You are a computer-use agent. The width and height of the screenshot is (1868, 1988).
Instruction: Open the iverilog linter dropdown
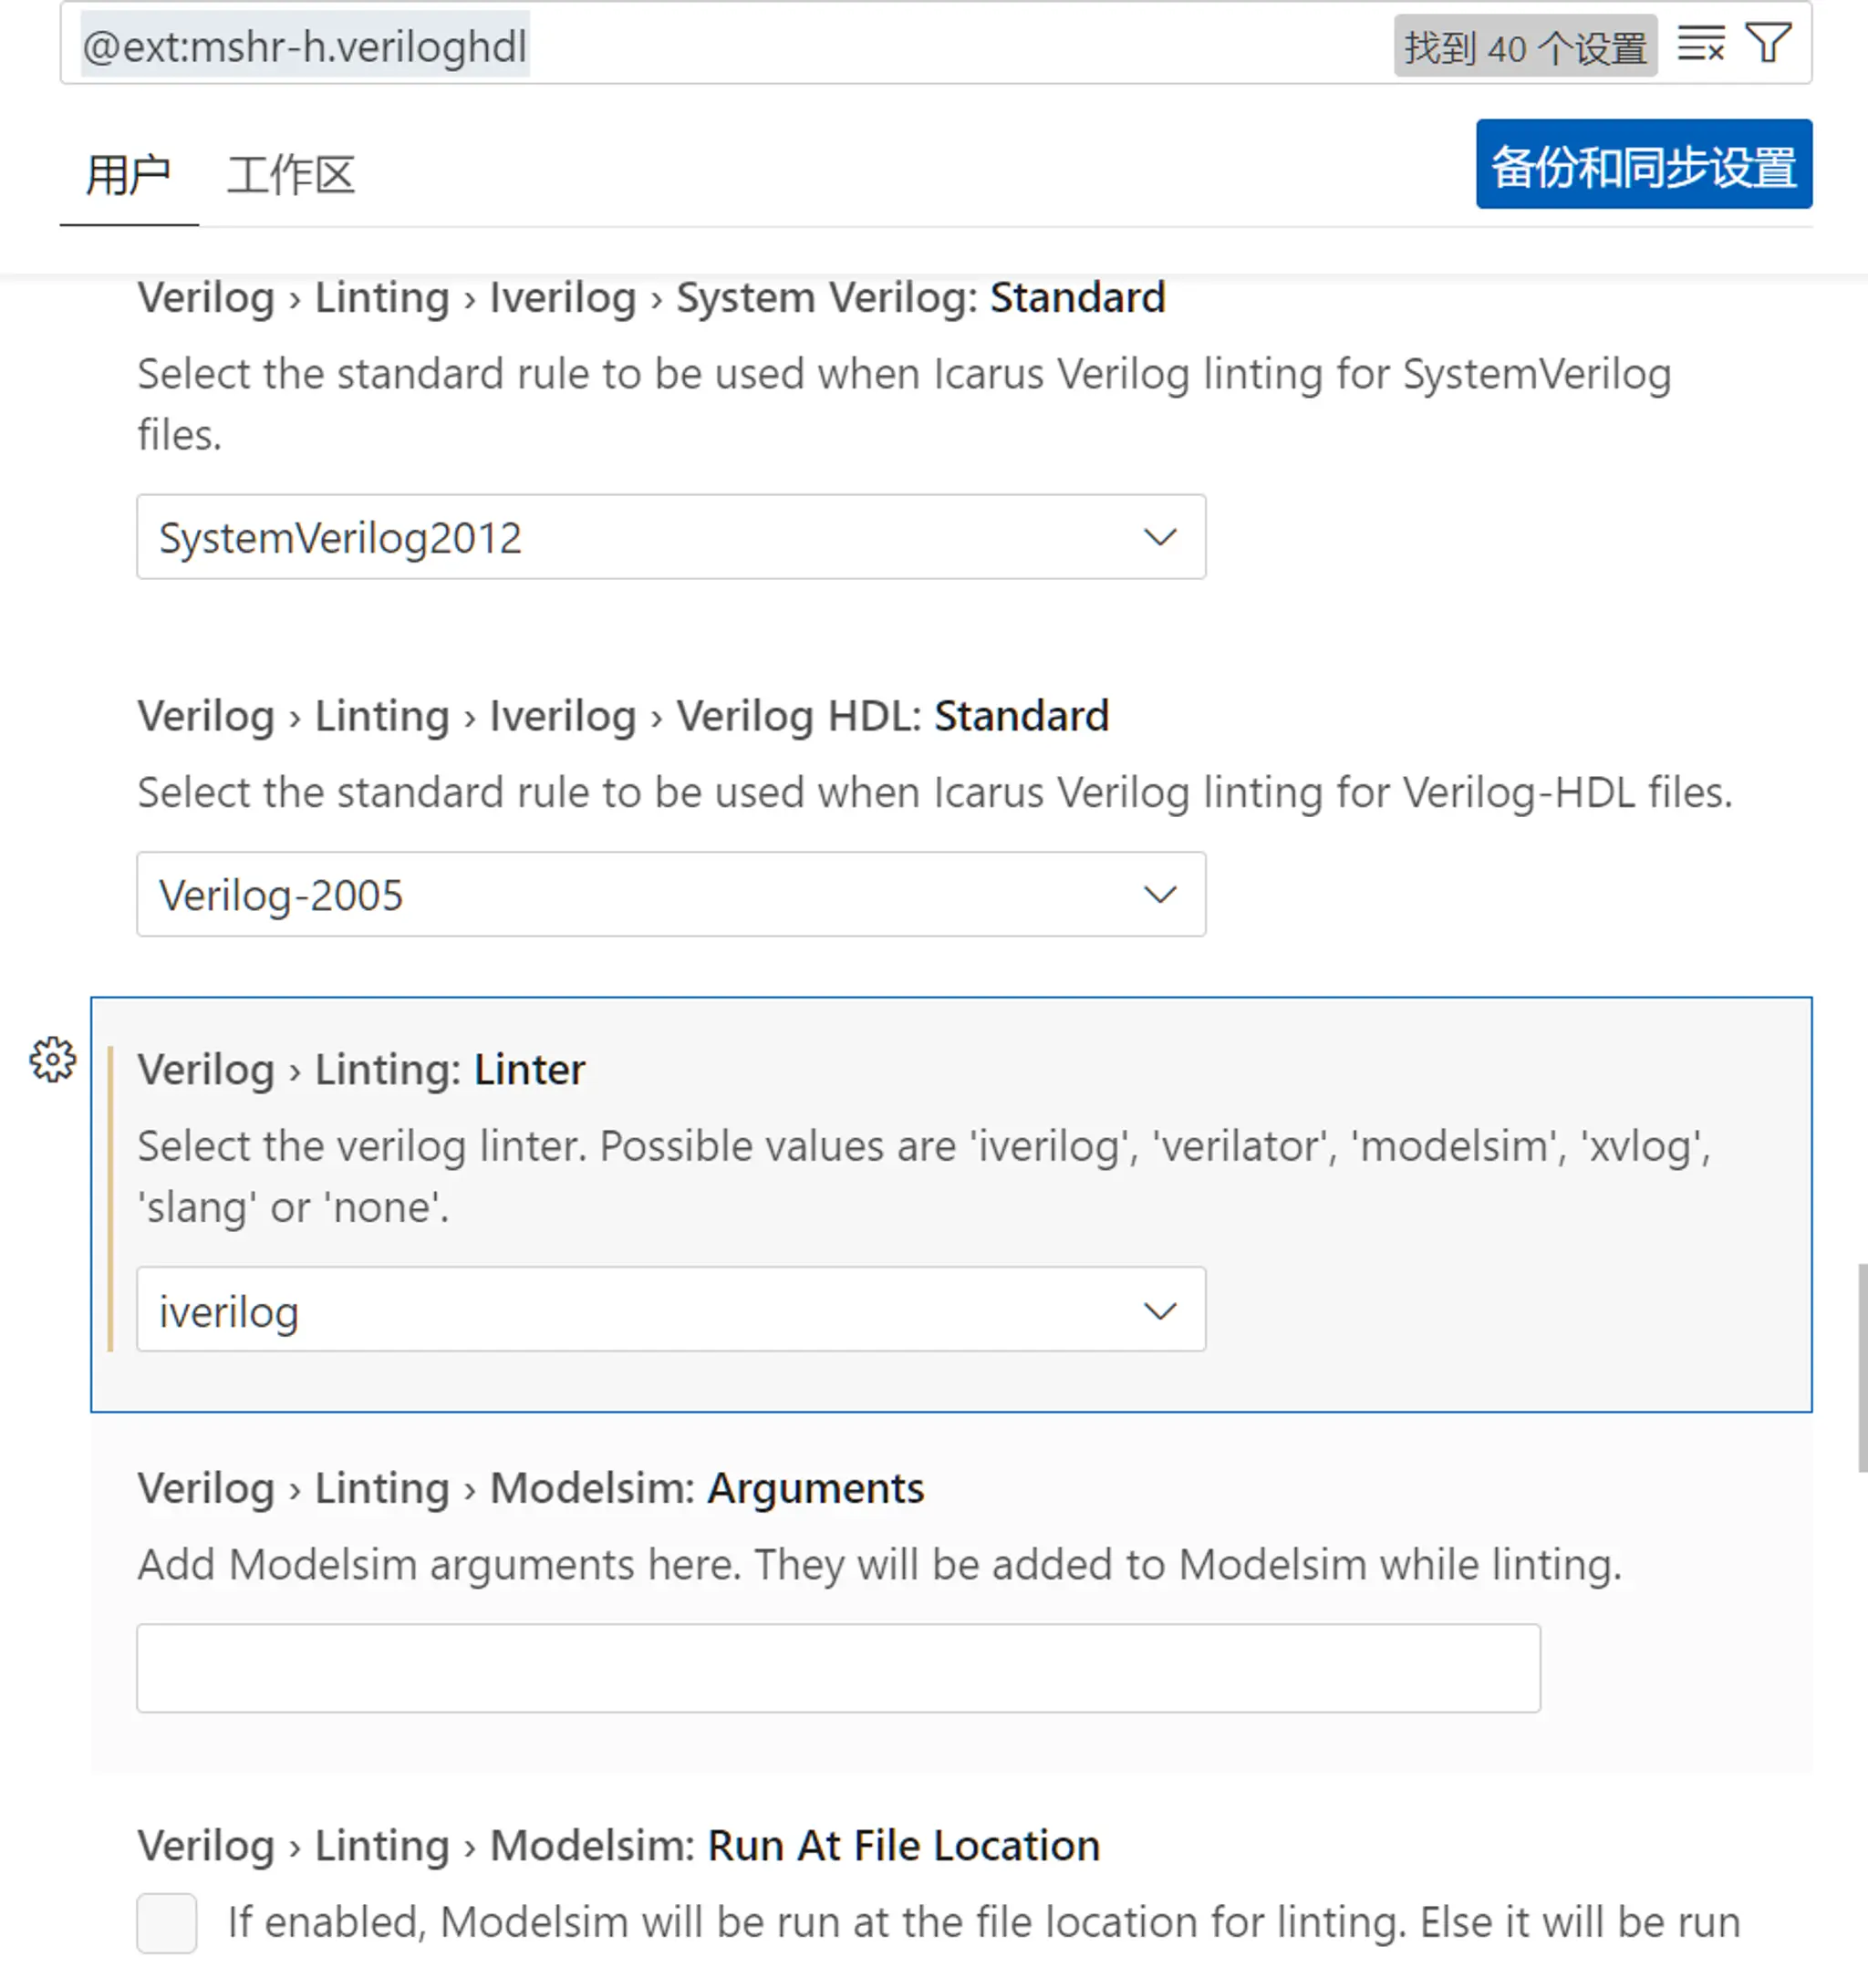pyautogui.click(x=671, y=1310)
